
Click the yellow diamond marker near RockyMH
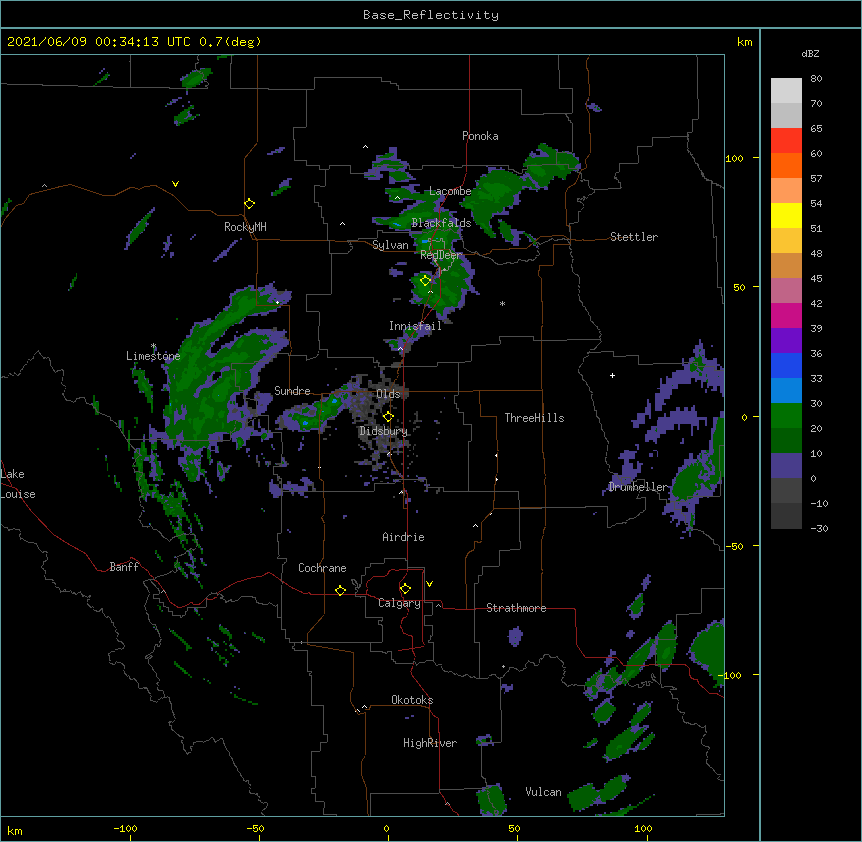(x=250, y=204)
